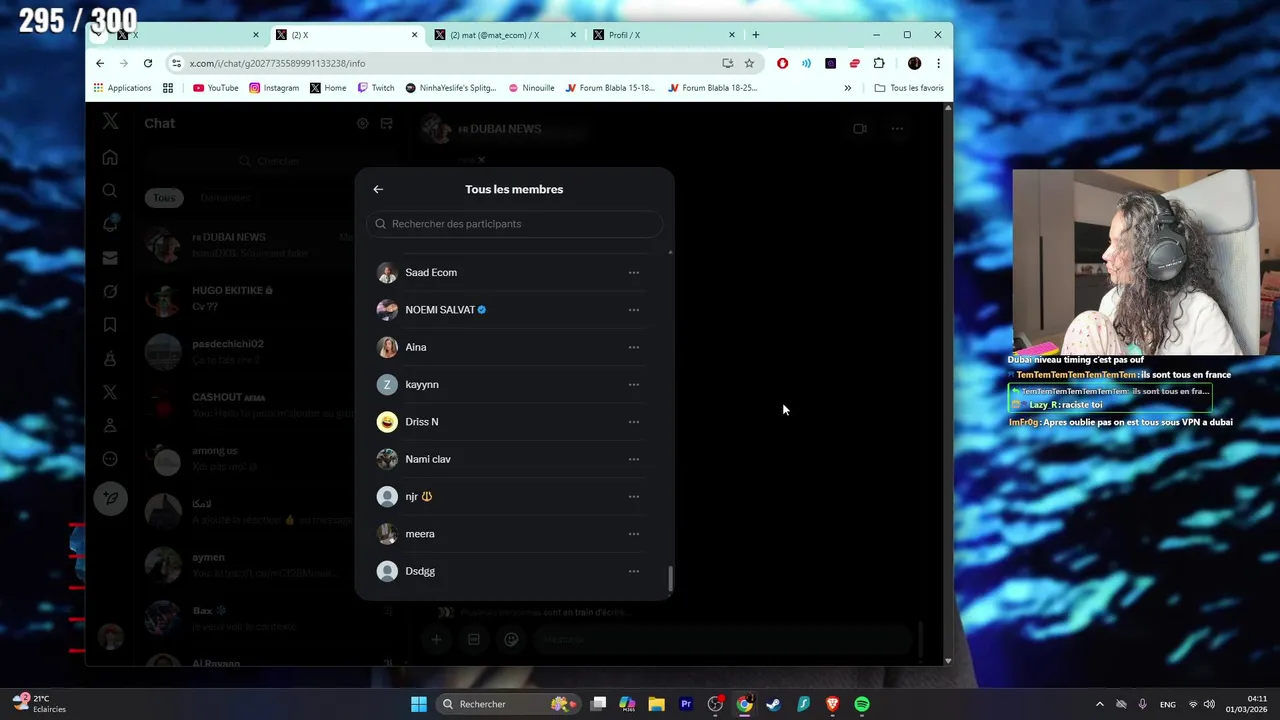Grab the members list scrollbar thumb
This screenshot has width=1280, height=720.
coord(670,578)
